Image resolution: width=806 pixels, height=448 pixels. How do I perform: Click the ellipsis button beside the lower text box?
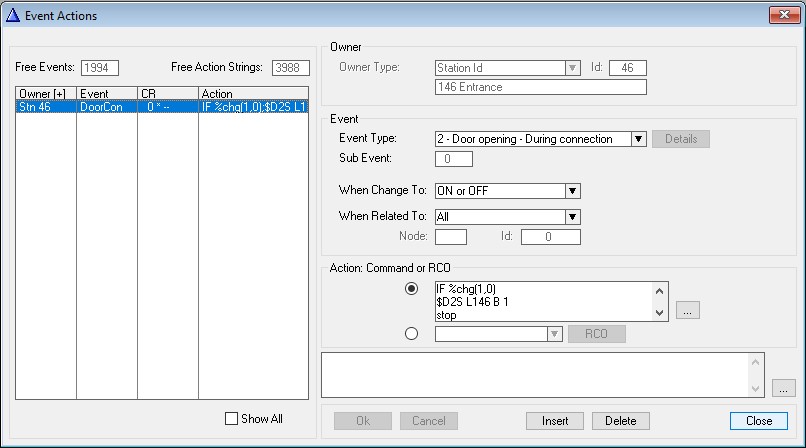click(x=784, y=387)
